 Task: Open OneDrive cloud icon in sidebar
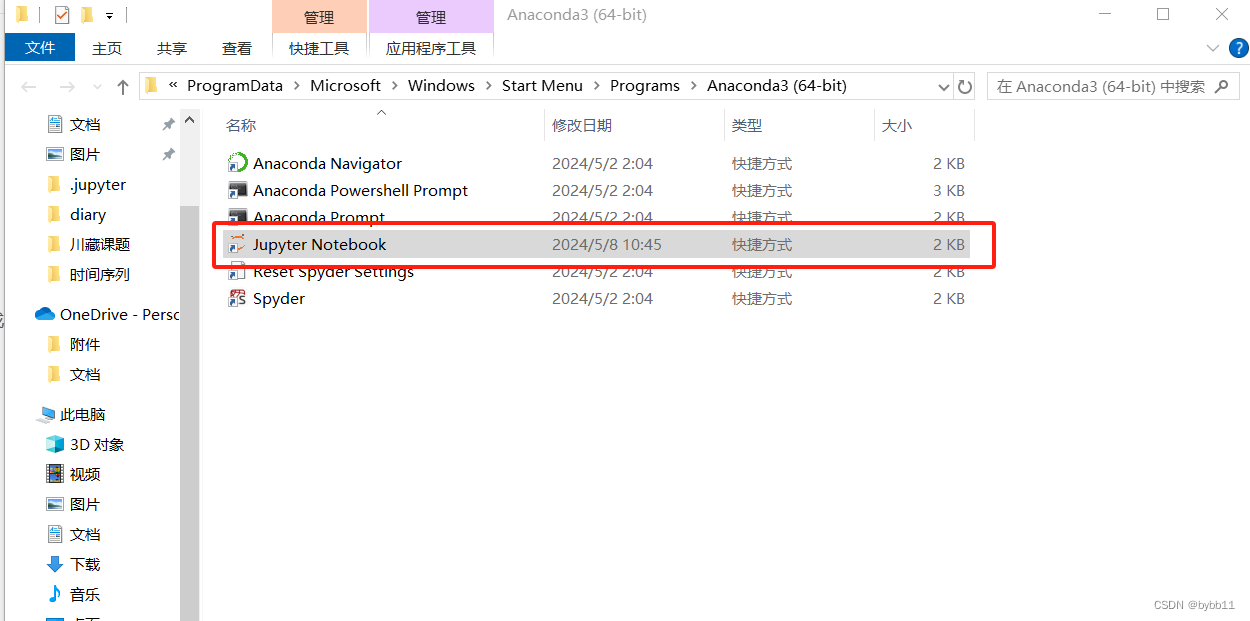[x=44, y=314]
